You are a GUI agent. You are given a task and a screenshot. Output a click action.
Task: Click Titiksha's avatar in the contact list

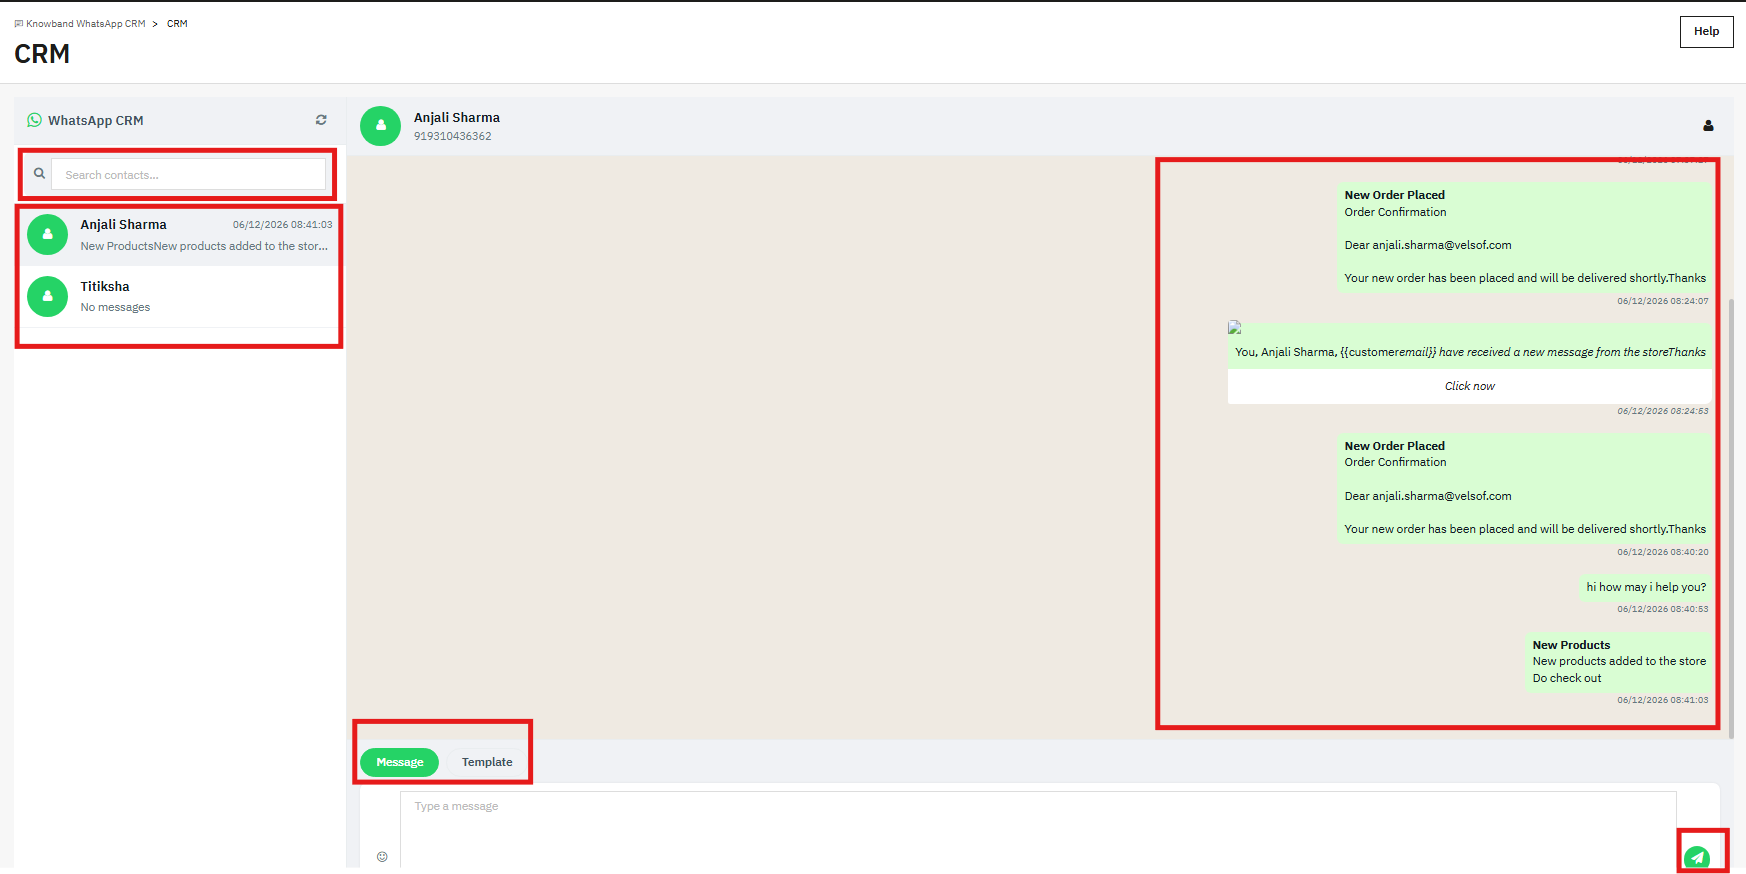point(47,296)
